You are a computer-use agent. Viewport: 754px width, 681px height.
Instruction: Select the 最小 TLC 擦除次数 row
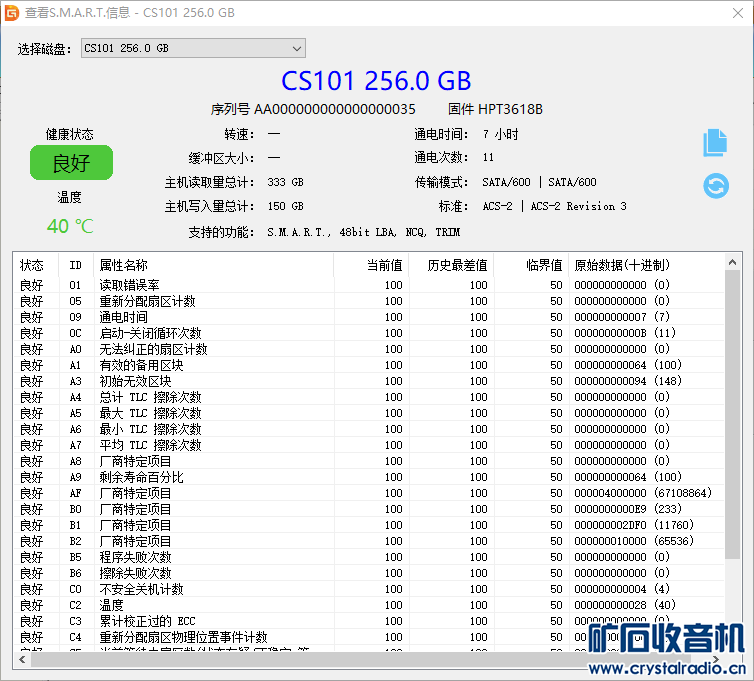[x=368, y=429]
